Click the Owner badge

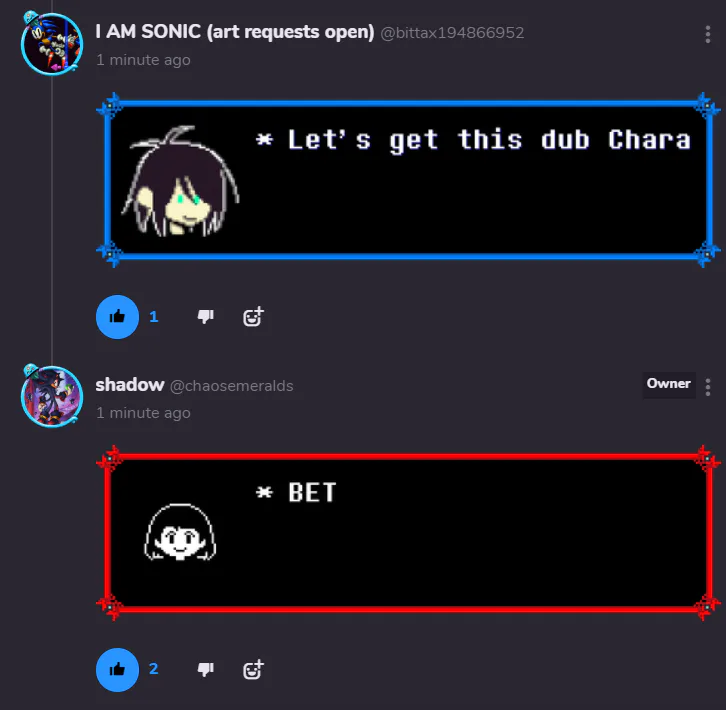[669, 384]
